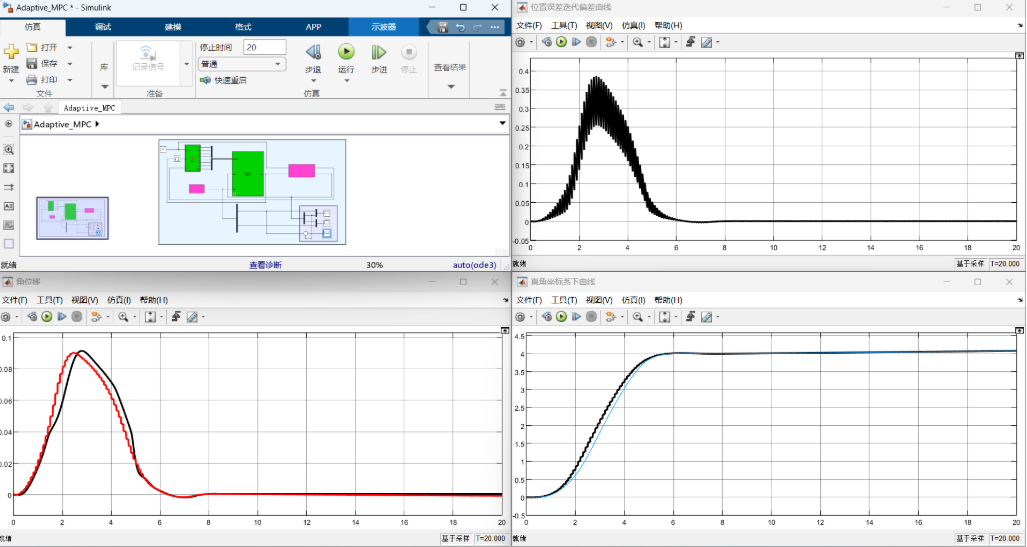Switch to the 格式 (Format) ribbon tab
The image size is (1027, 547).
coord(243,28)
